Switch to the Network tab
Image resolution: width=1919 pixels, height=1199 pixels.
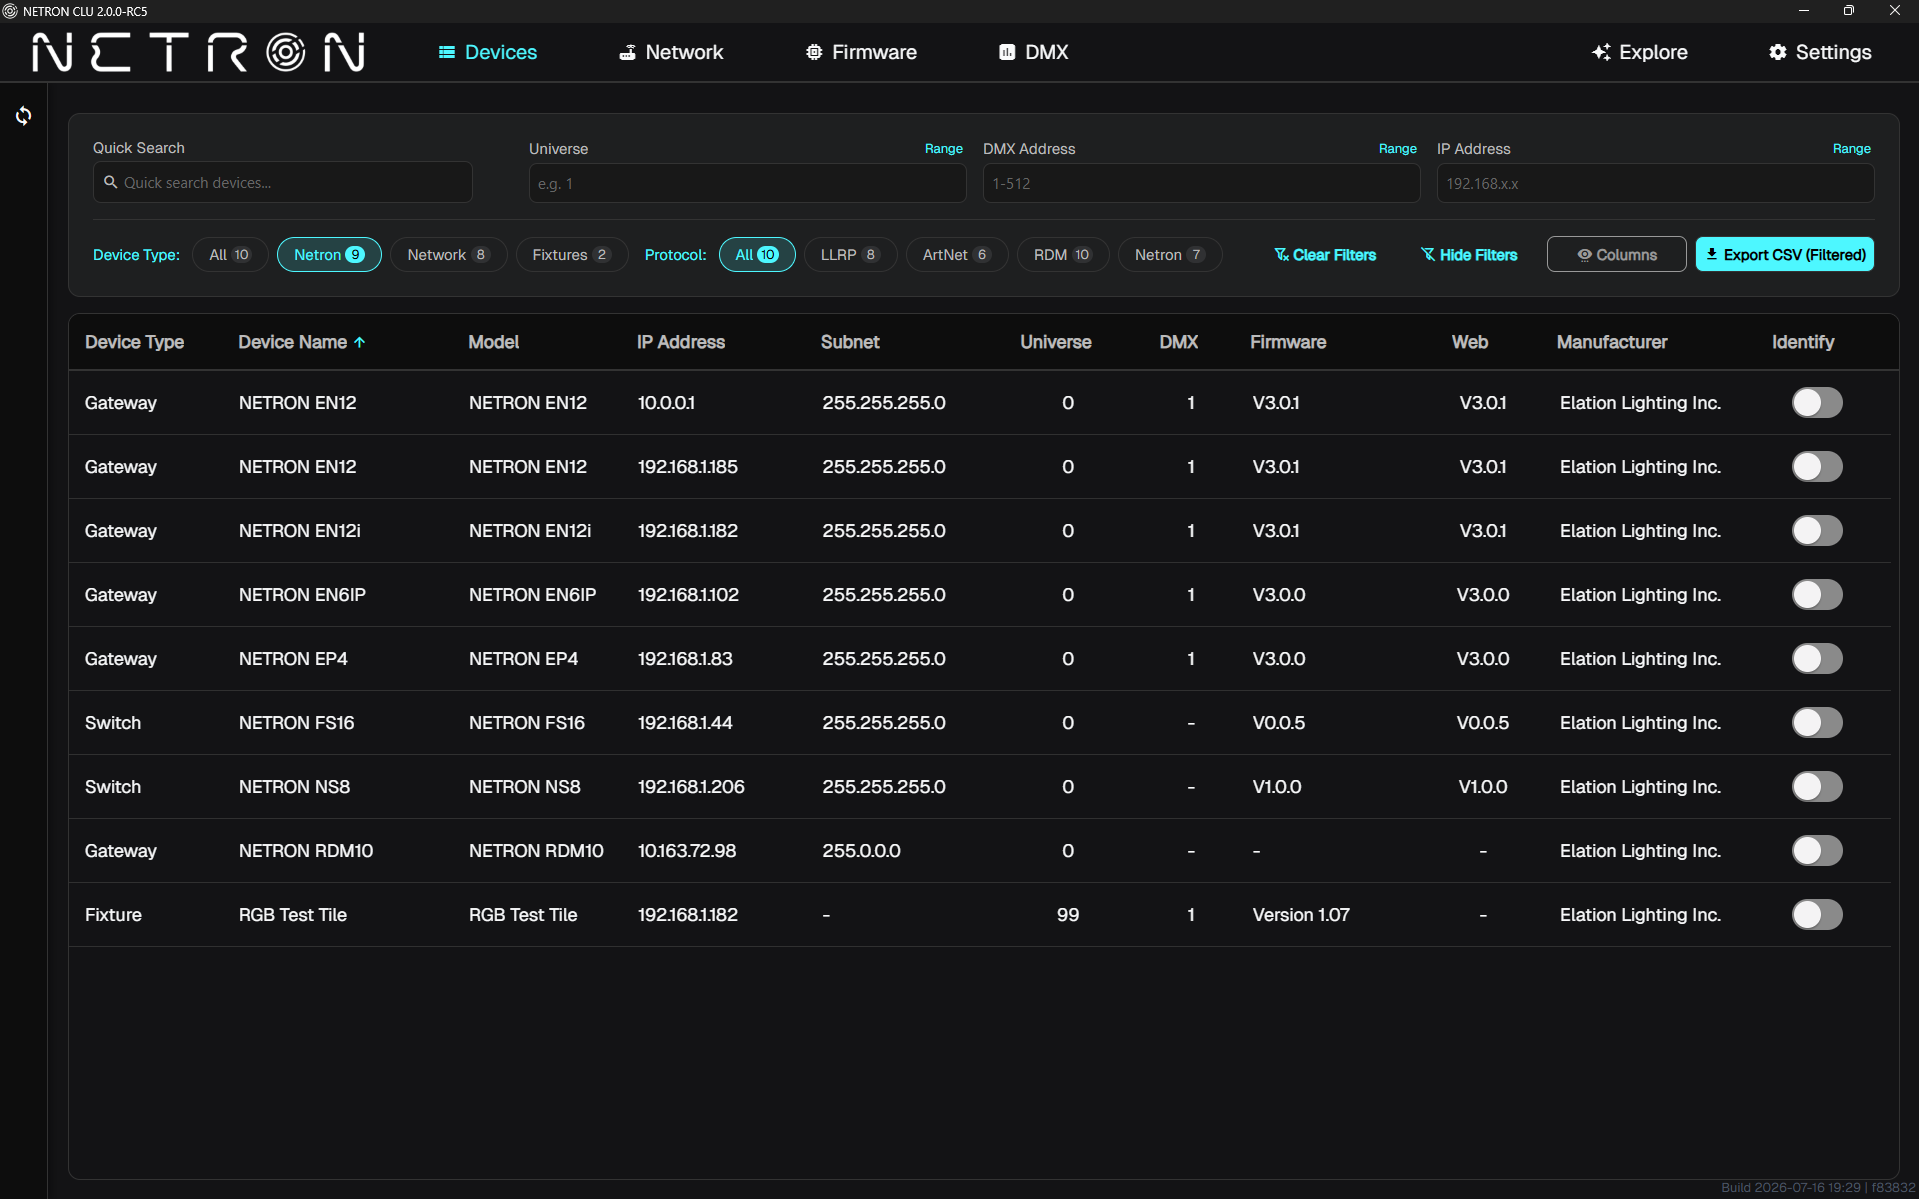(x=671, y=52)
